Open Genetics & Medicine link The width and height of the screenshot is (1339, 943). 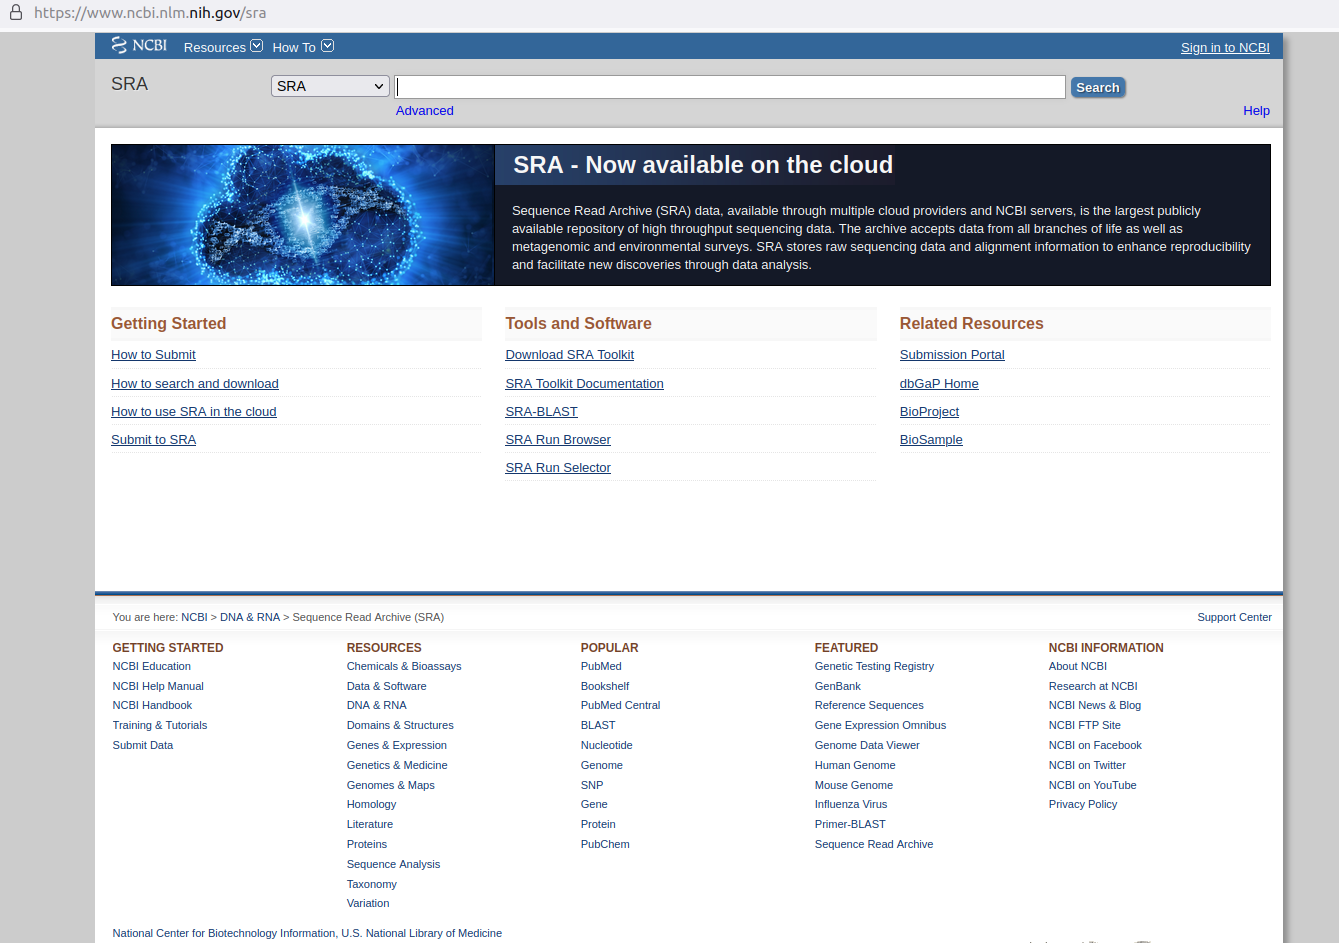click(397, 765)
